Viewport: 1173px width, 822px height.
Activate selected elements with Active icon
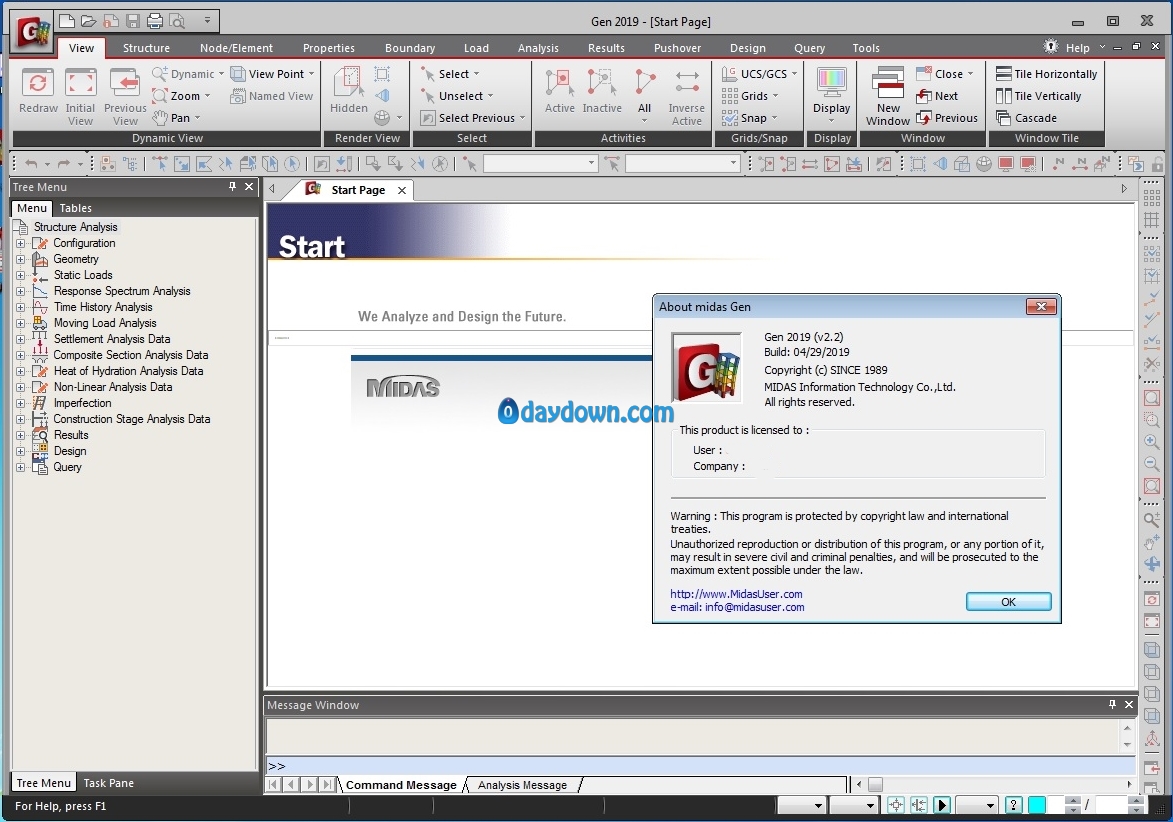(x=560, y=91)
